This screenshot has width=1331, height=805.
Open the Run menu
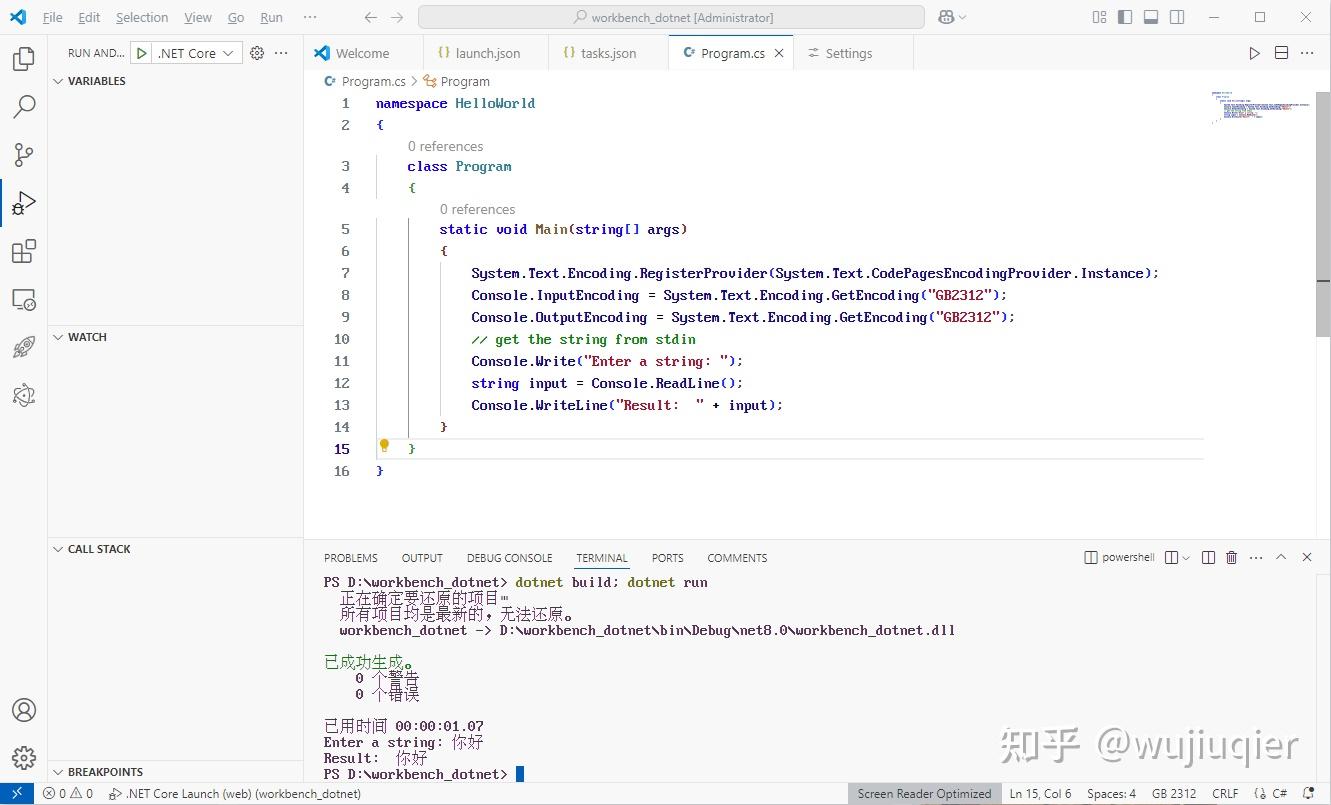pyautogui.click(x=270, y=17)
